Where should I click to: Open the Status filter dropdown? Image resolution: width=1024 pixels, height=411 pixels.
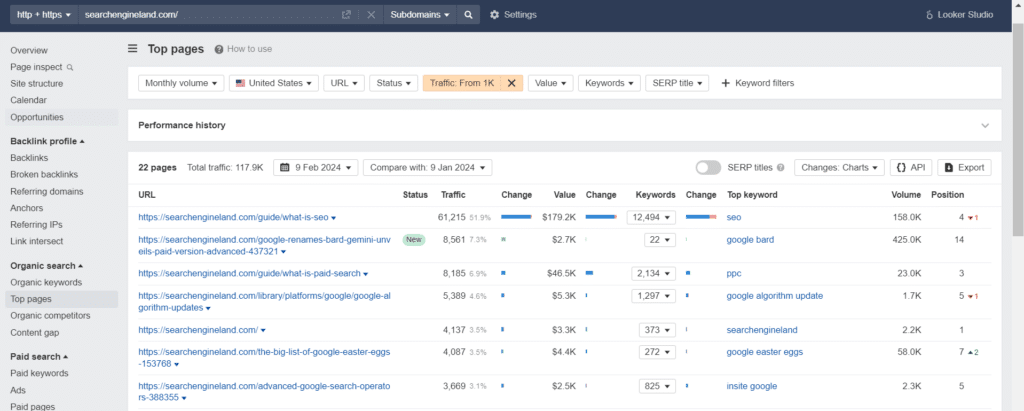393,83
